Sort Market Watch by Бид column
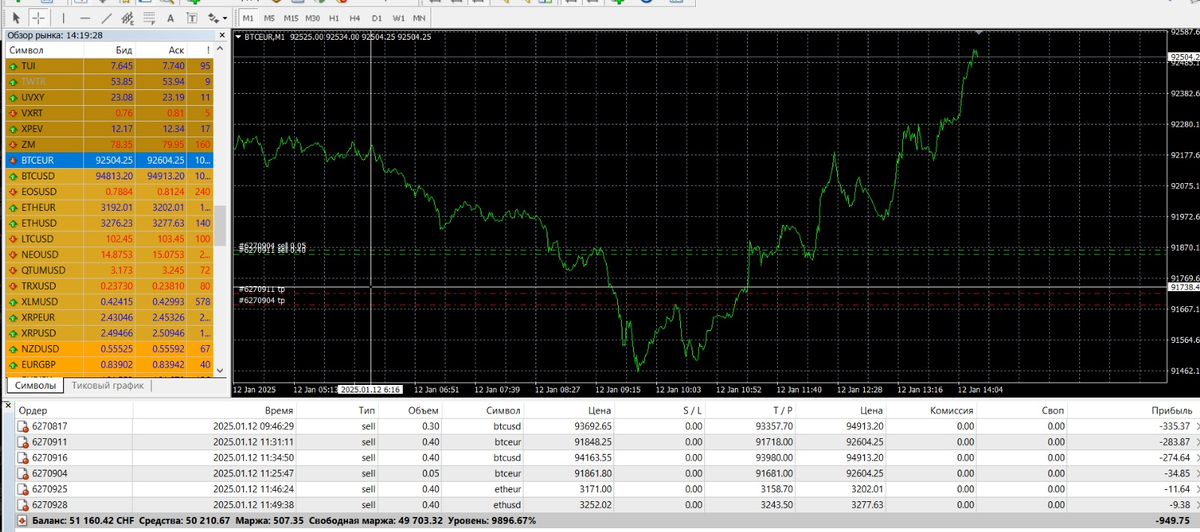1200x532 pixels. point(108,49)
